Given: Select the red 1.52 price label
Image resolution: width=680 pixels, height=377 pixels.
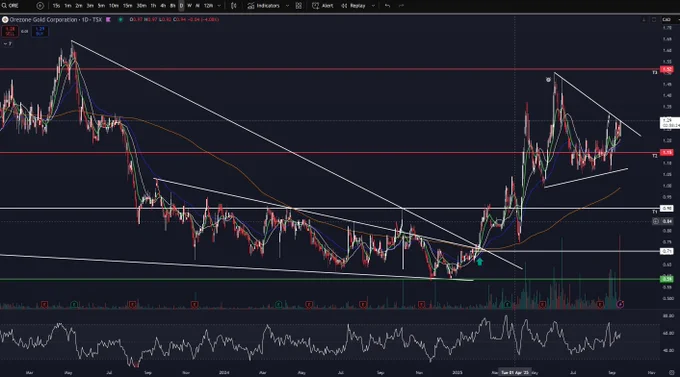Looking at the screenshot, I should coord(667,69).
